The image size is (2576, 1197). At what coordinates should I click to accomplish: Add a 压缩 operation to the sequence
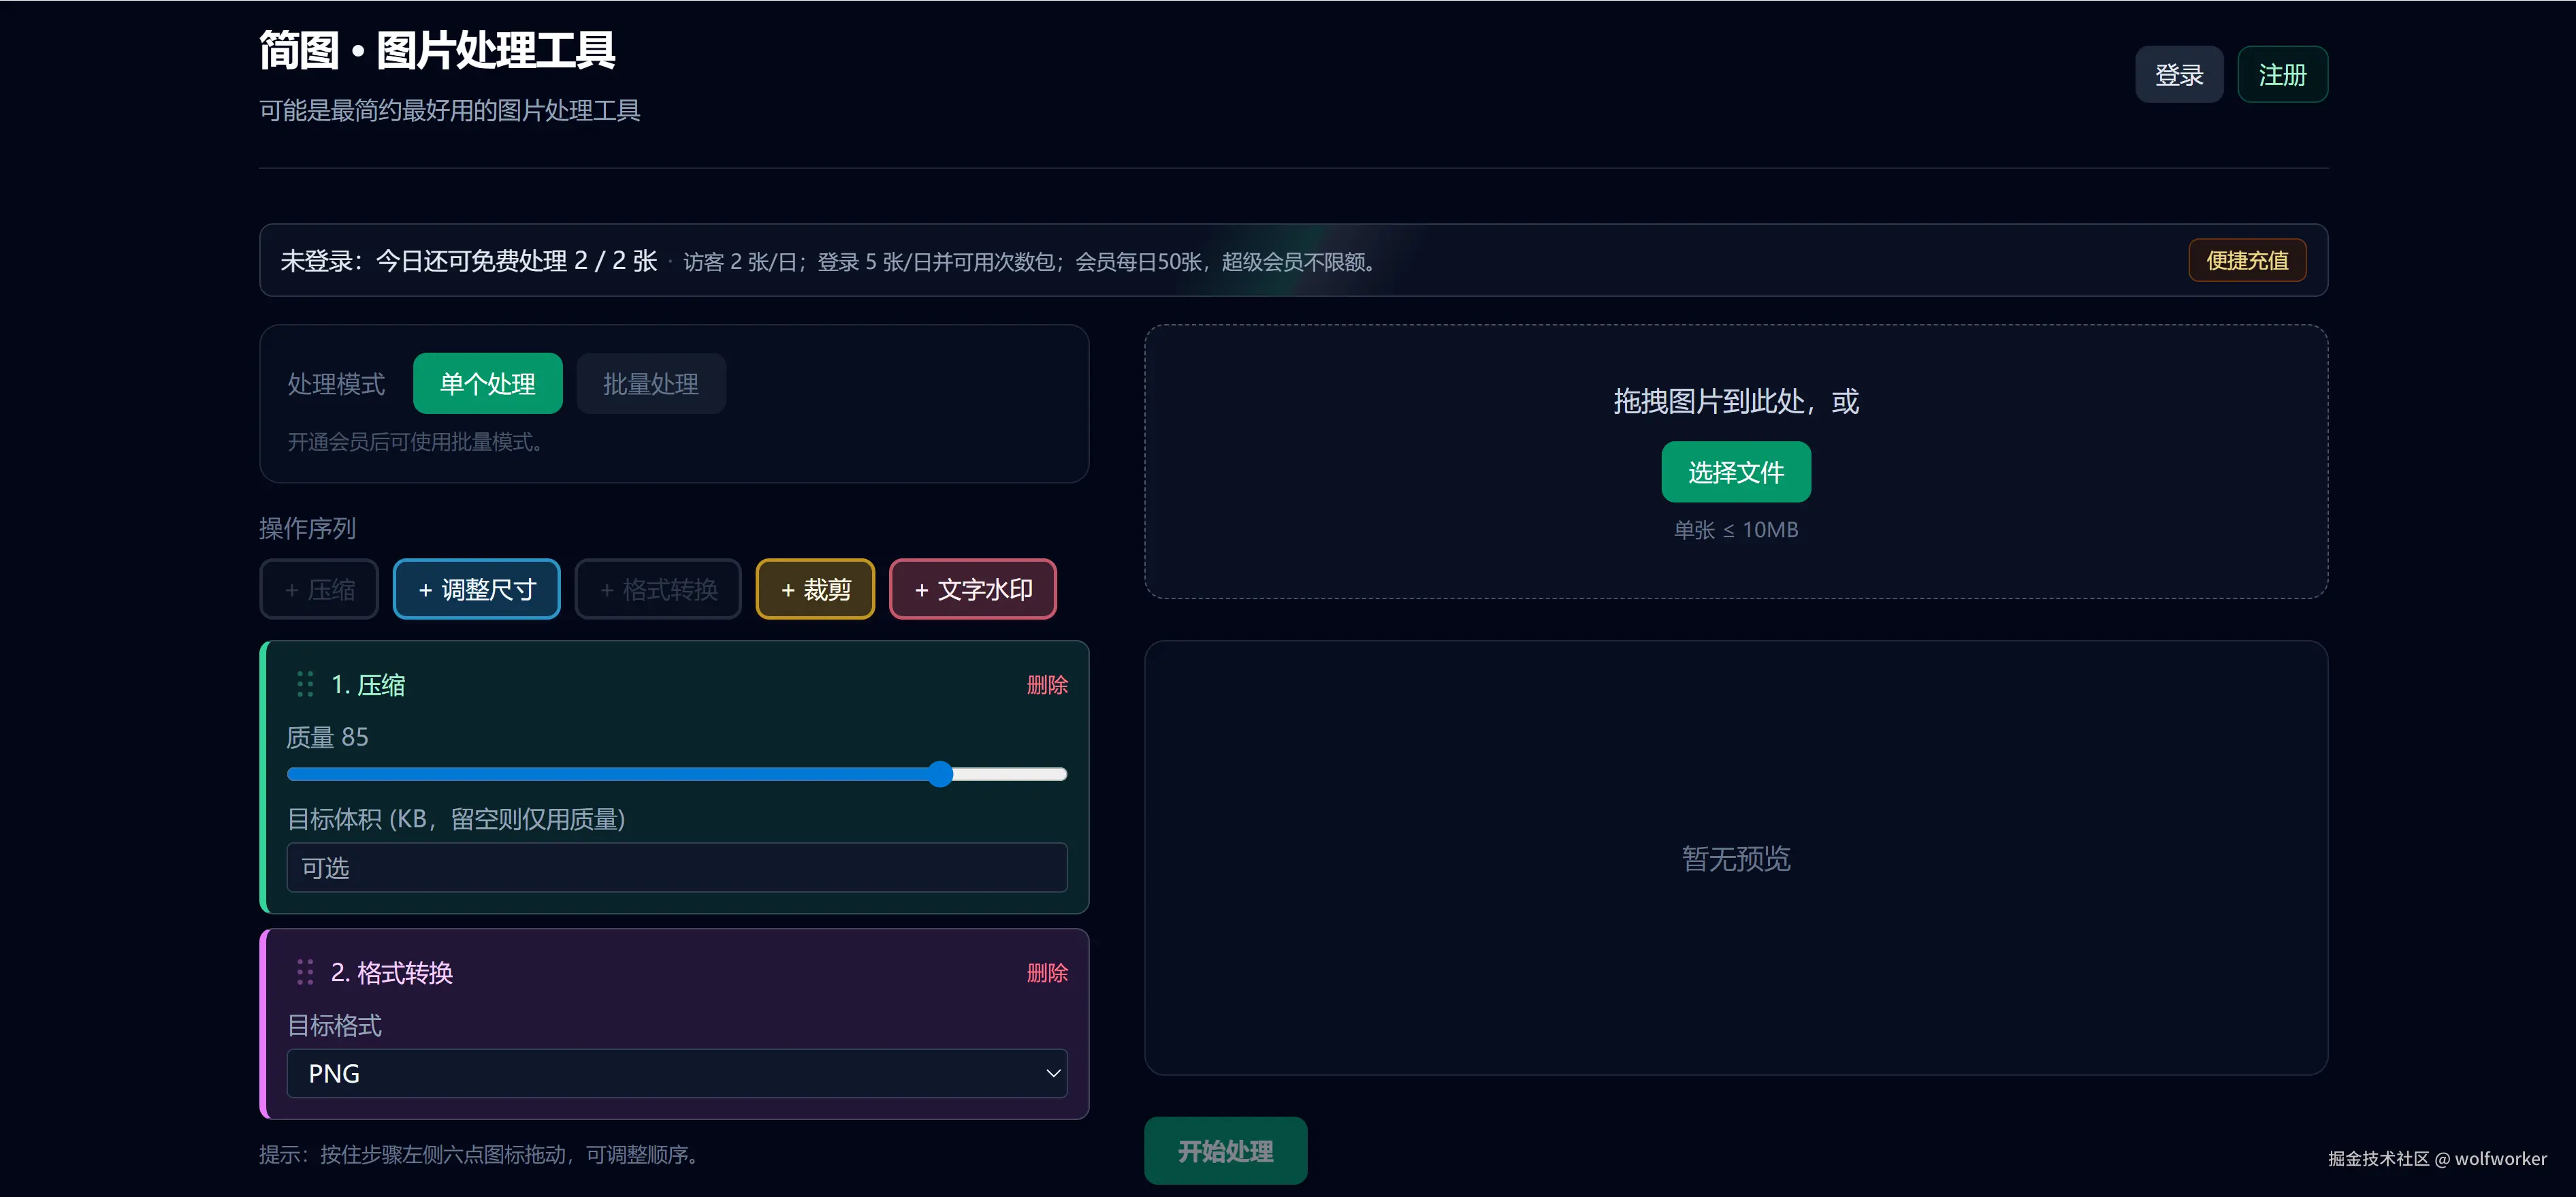318,589
